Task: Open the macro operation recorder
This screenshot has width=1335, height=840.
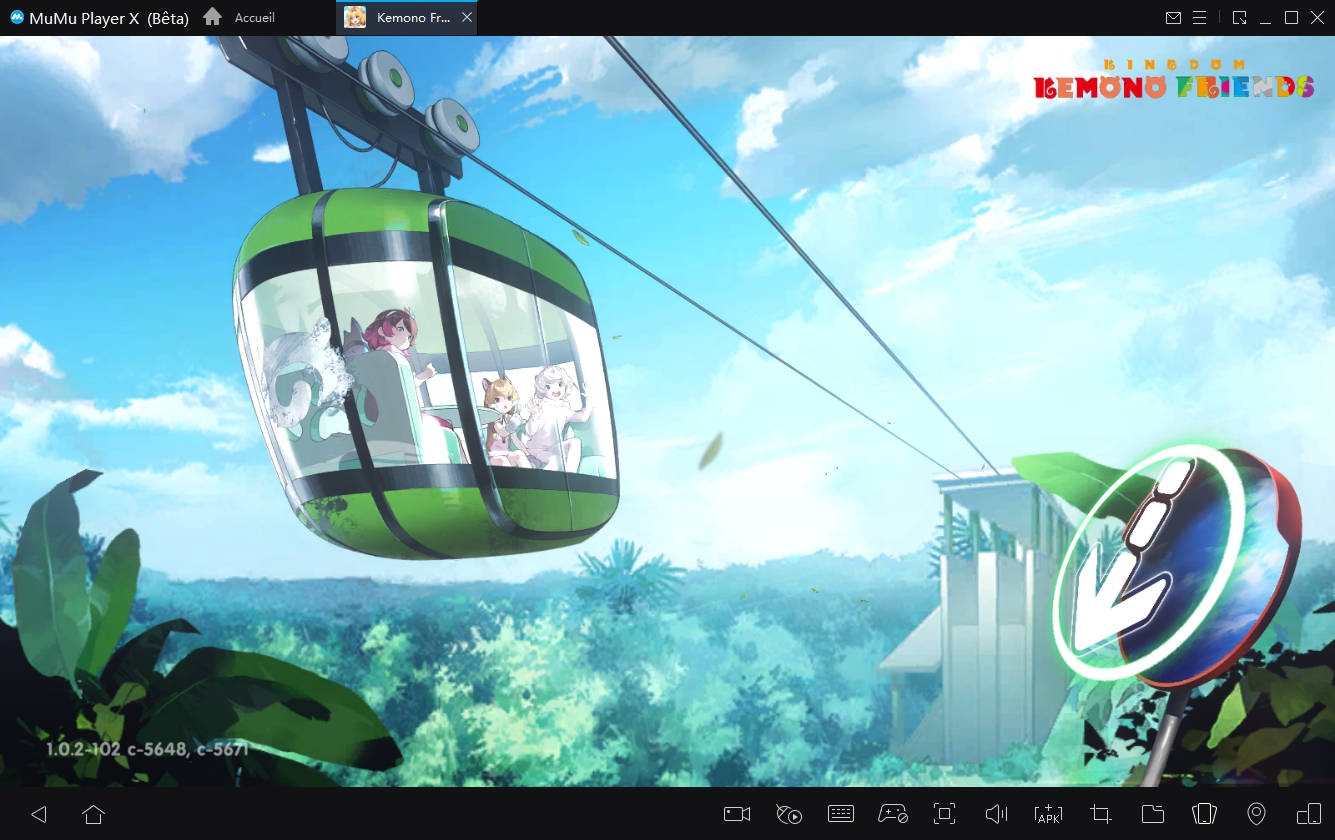Action: [x=789, y=814]
